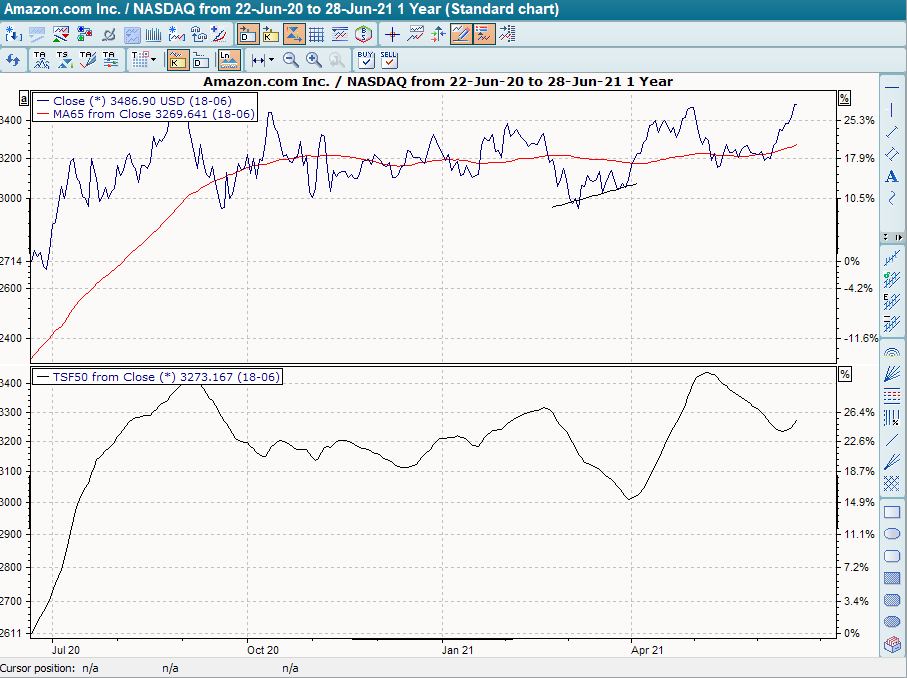
Task: Select the ellipse drawing shape
Action: [x=892, y=534]
